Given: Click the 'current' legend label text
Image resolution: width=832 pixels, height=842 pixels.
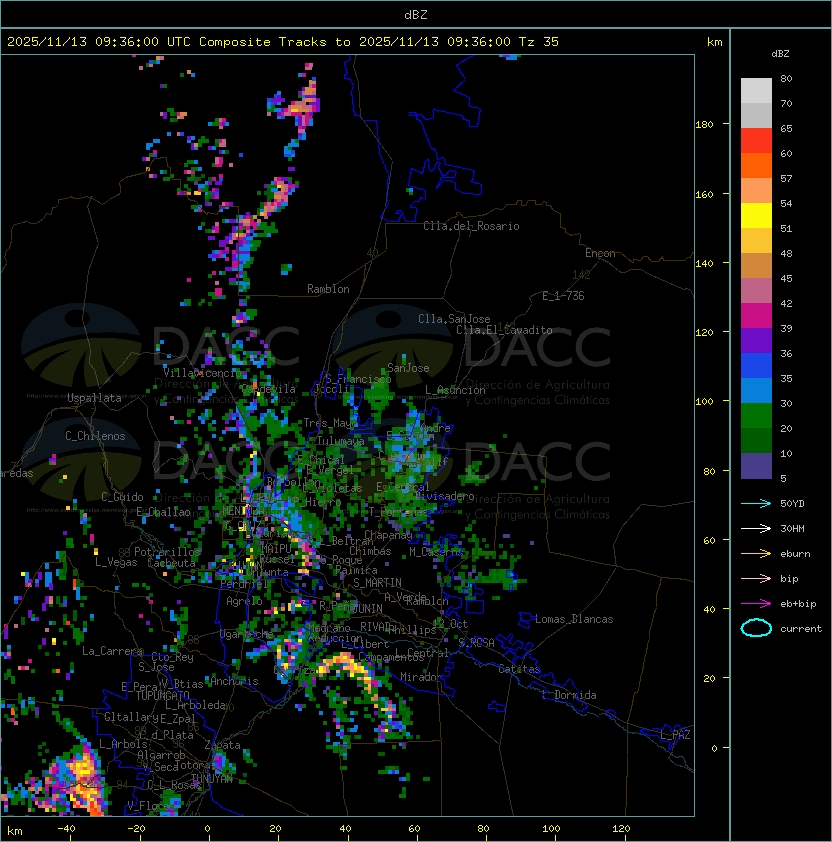Looking at the screenshot, I should [801, 628].
